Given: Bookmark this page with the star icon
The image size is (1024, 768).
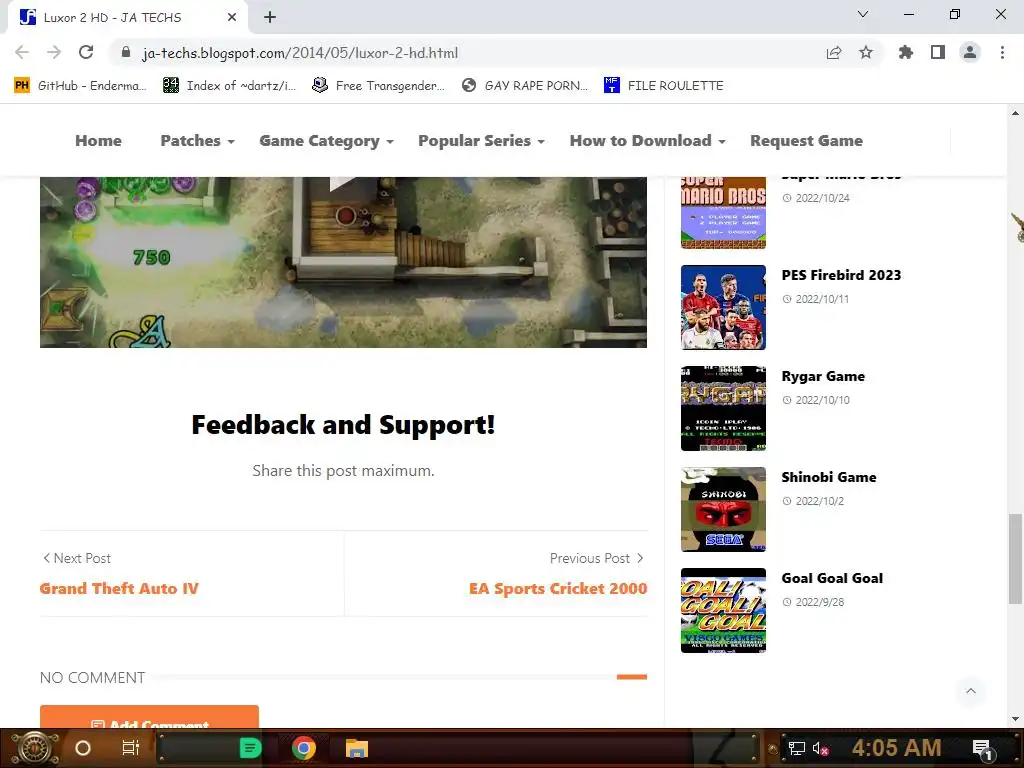Looking at the screenshot, I should [x=866, y=52].
